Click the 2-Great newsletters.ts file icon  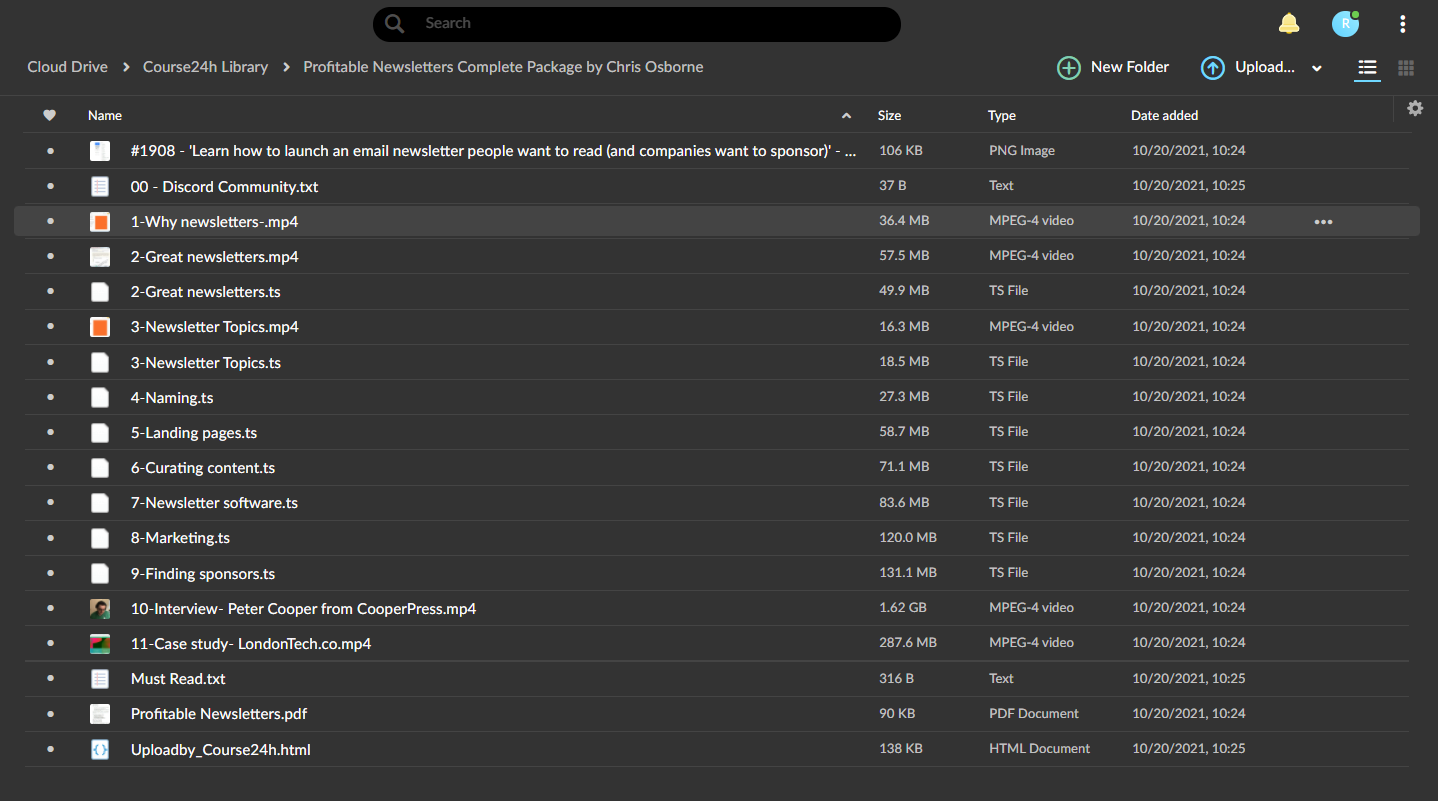100,292
